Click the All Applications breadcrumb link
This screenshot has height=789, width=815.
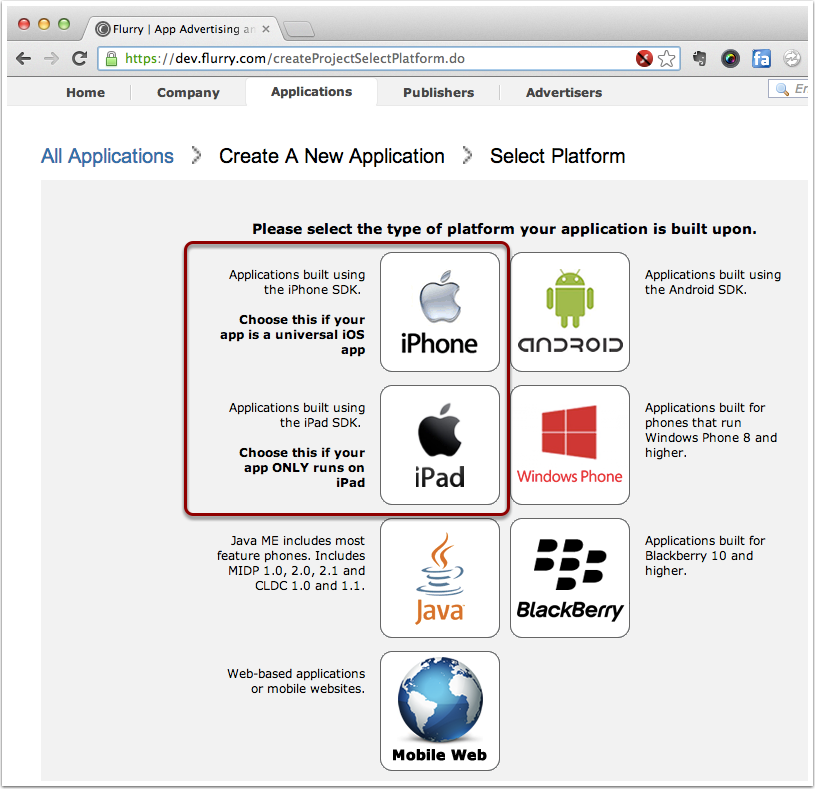(107, 156)
